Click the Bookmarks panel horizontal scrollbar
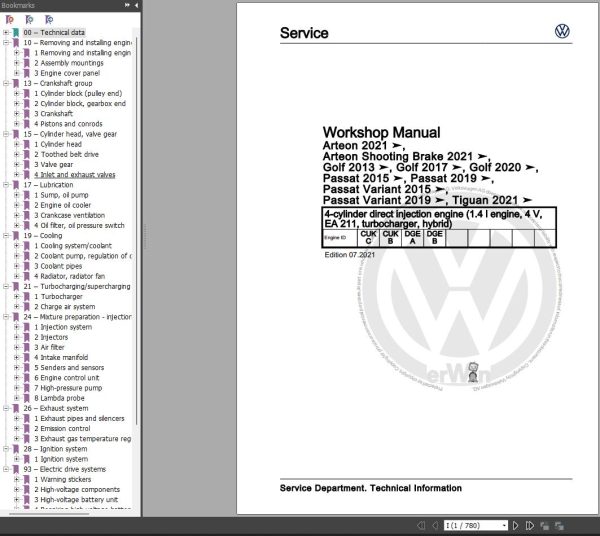The width and height of the screenshot is (600, 536). pyautogui.click(x=49, y=514)
